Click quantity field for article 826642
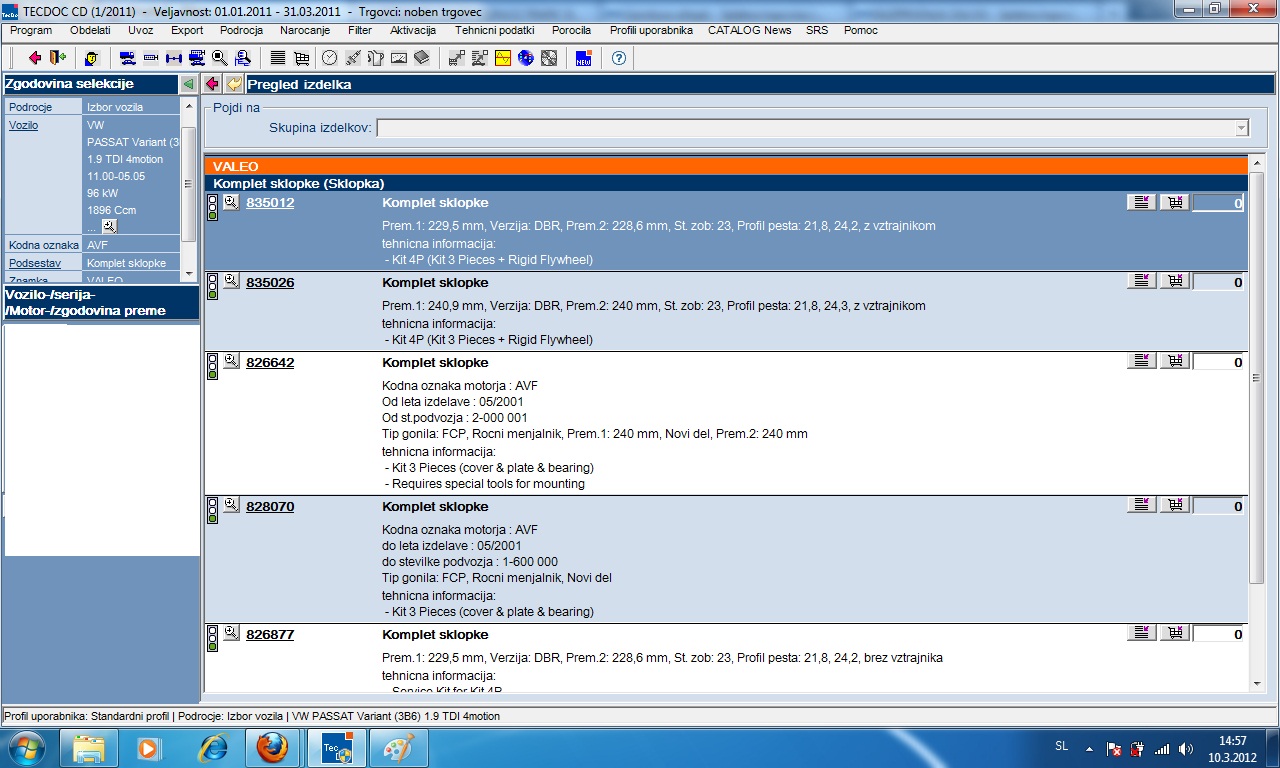This screenshot has width=1280, height=768. (1218, 363)
